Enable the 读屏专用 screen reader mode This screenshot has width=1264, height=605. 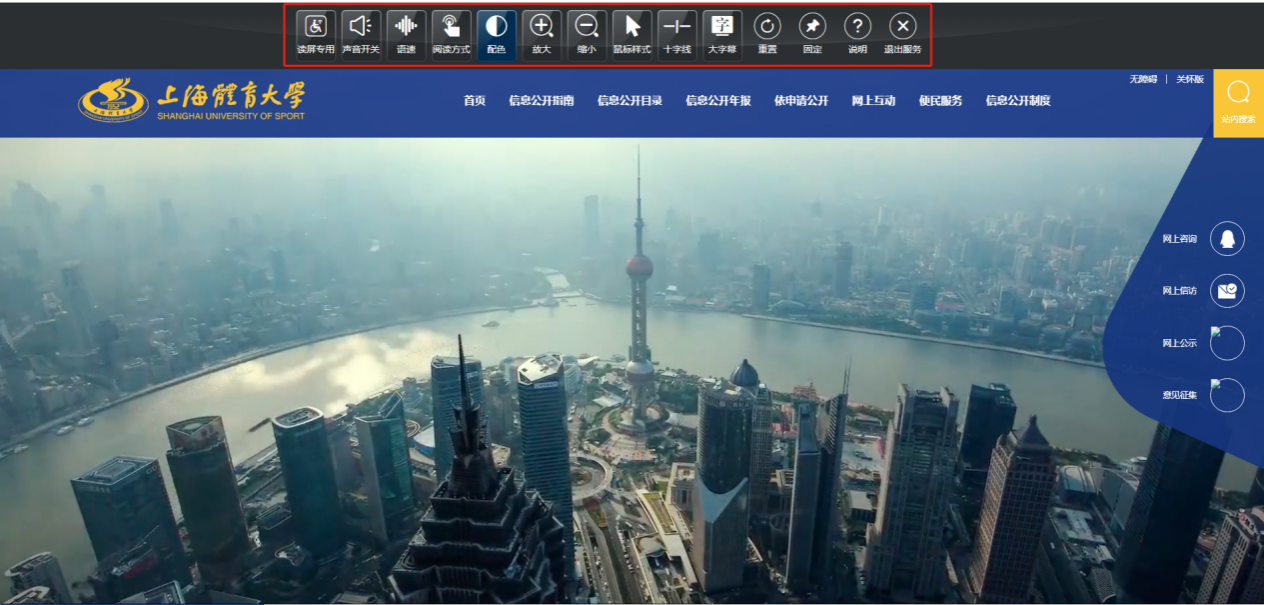pos(315,34)
